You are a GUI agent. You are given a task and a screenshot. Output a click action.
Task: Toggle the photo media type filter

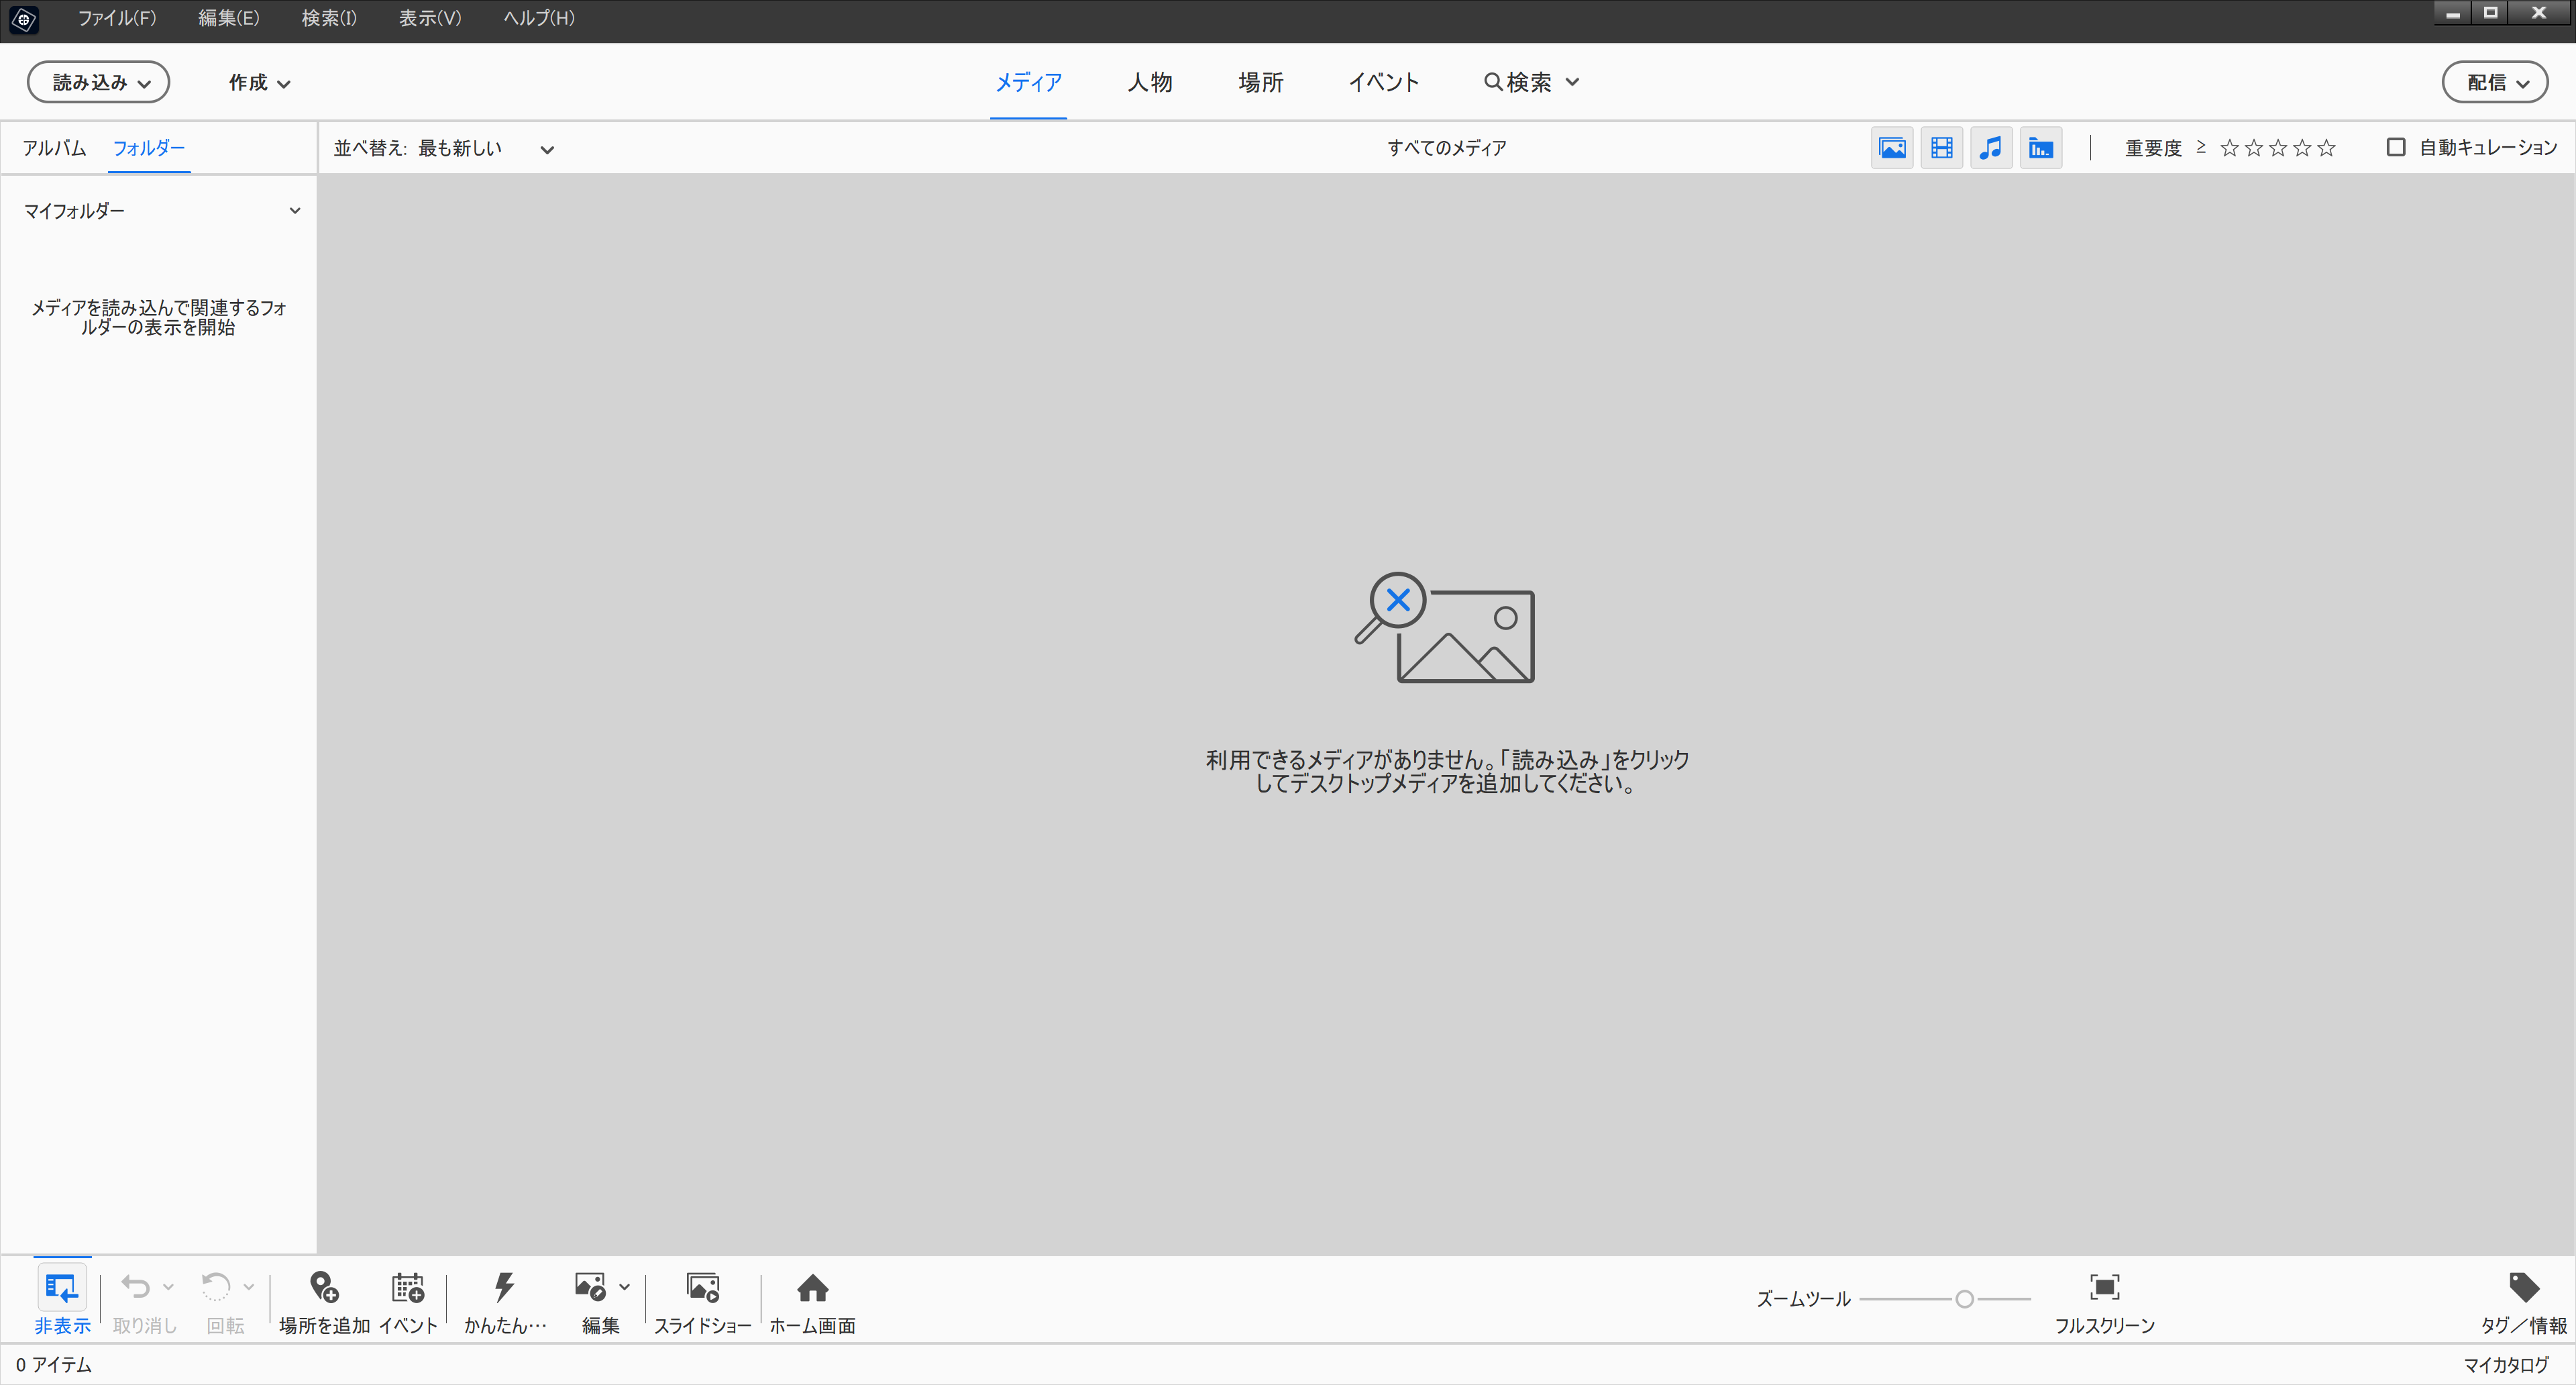pyautogui.click(x=1892, y=148)
